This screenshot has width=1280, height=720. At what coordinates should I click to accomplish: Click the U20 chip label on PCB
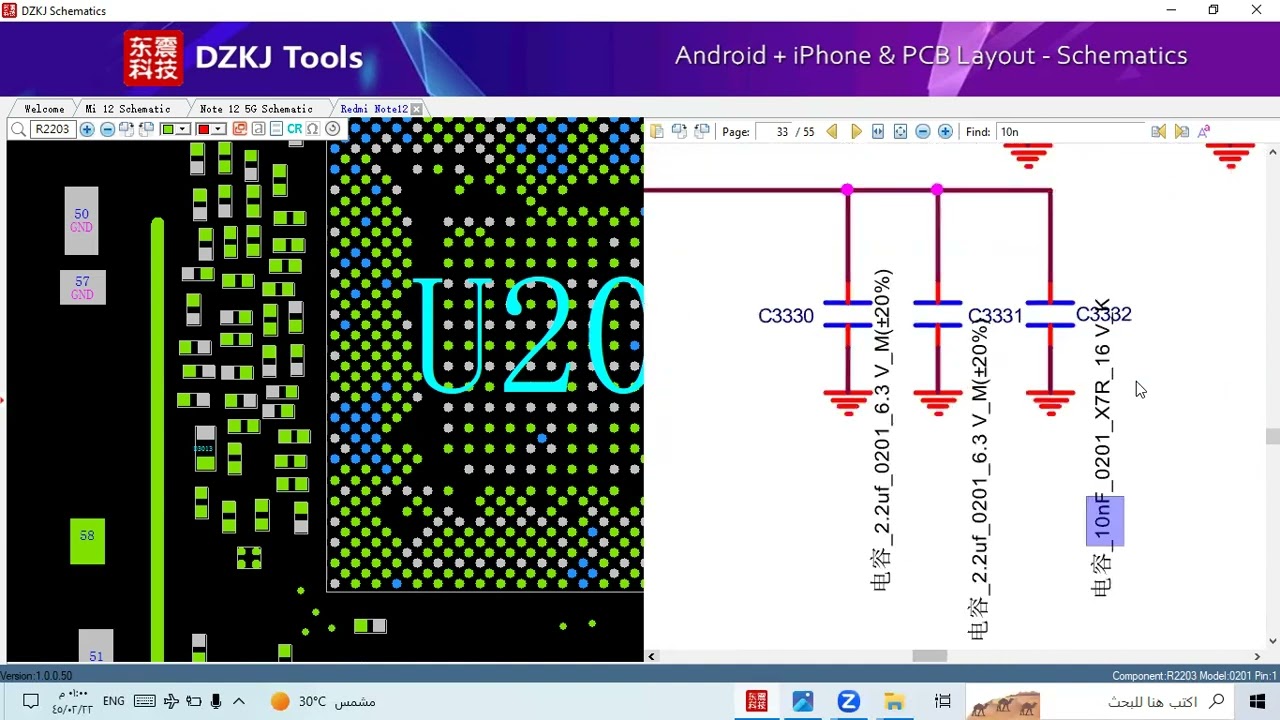click(528, 337)
